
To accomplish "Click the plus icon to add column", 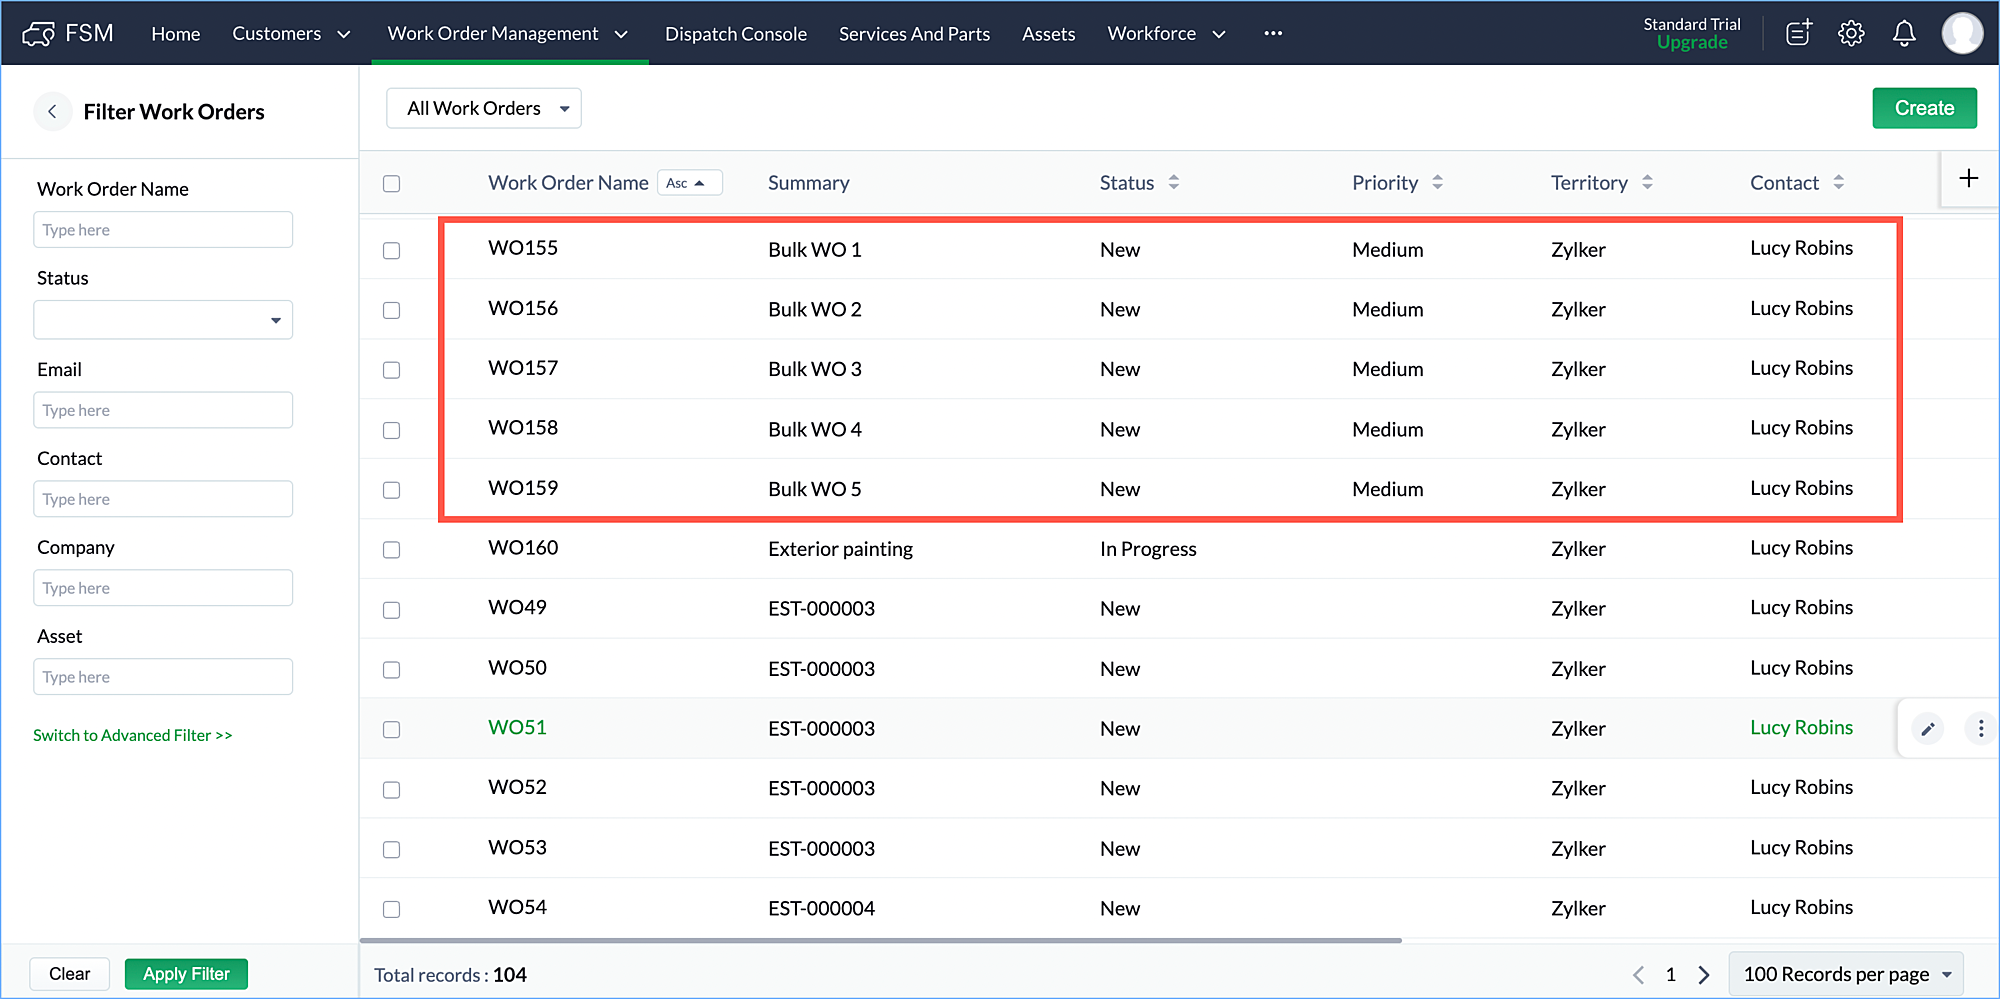I will tap(1968, 179).
